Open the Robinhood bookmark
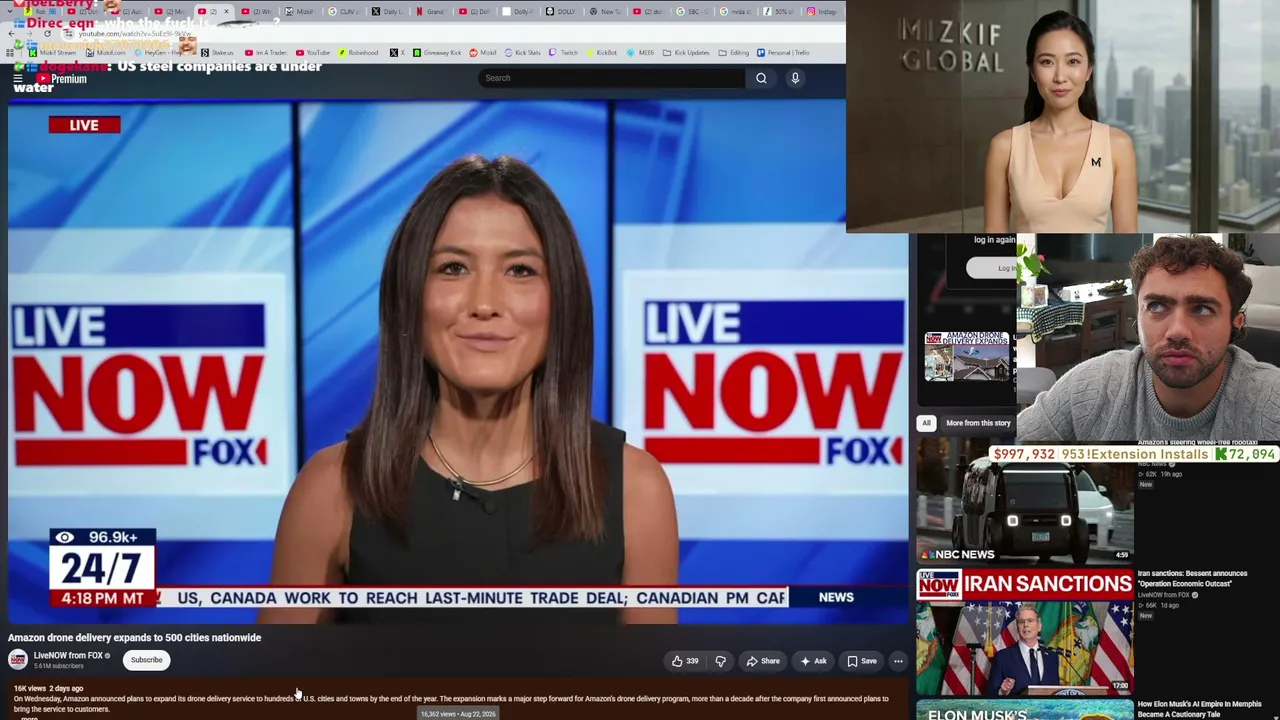The width and height of the screenshot is (1280, 720). click(358, 53)
